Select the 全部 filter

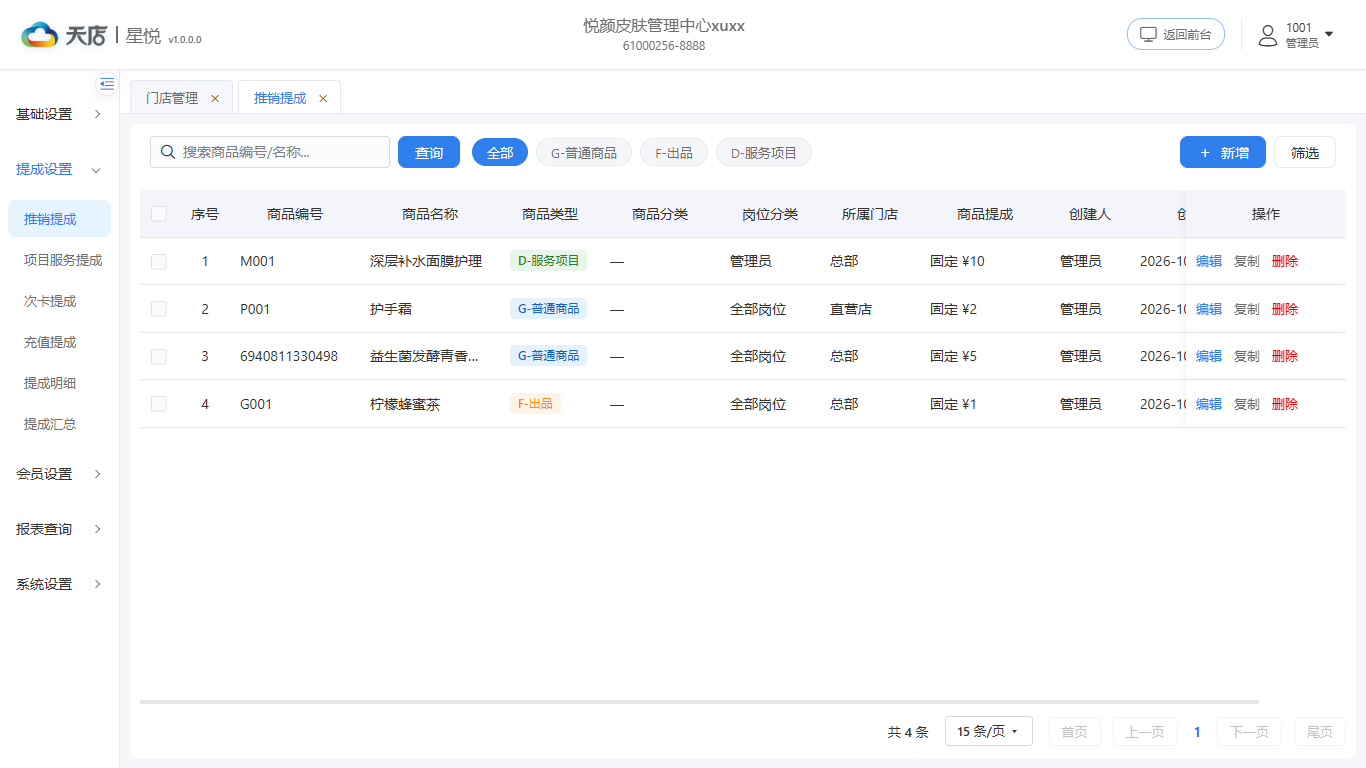pos(500,152)
